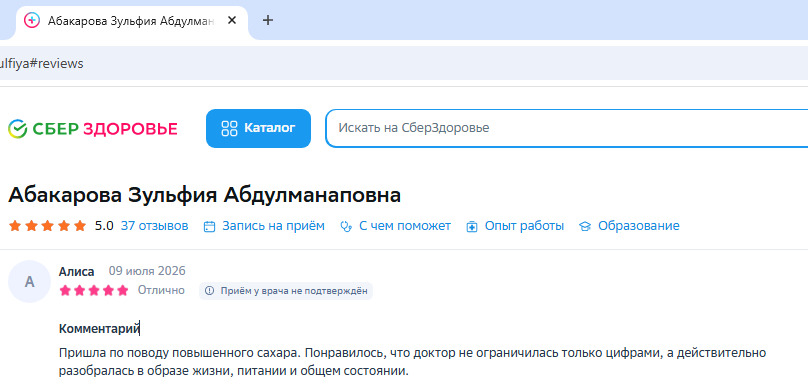
Task: Click the doctor name heading Абакарова Зульфия Абдулманаповна
Action: pyautogui.click(x=205, y=196)
